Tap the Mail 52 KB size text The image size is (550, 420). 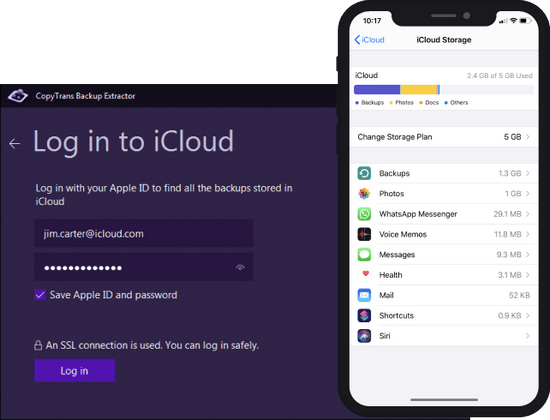(x=519, y=295)
